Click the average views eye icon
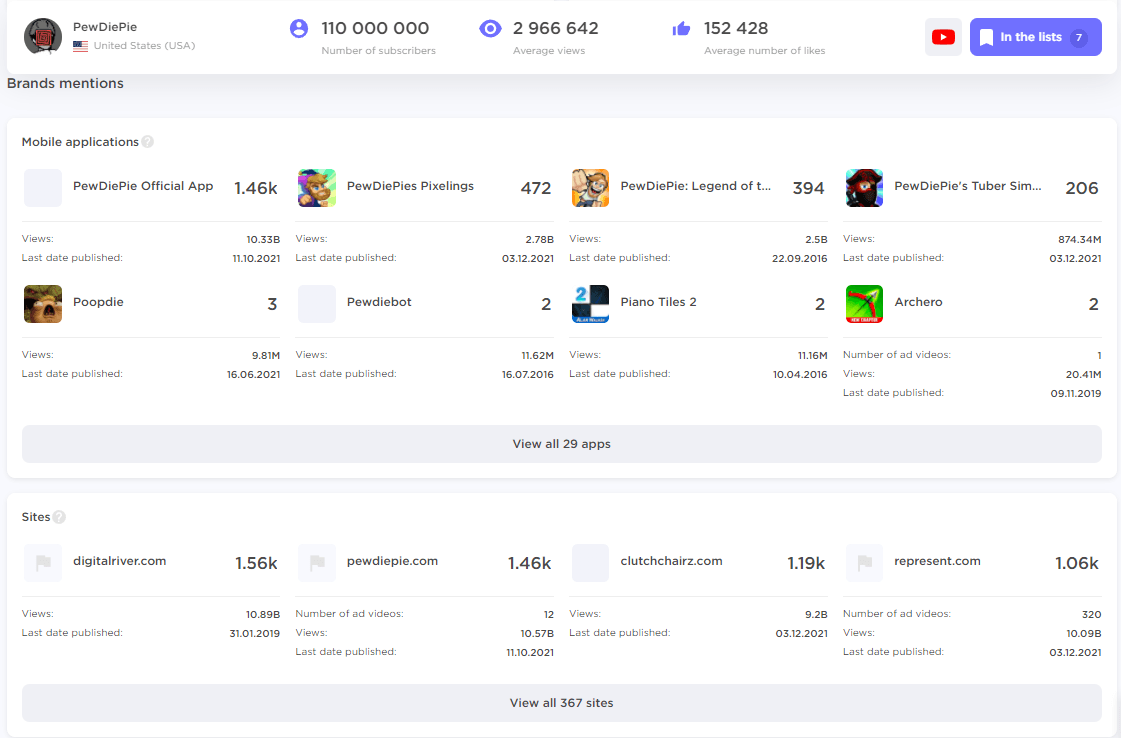 (490, 29)
